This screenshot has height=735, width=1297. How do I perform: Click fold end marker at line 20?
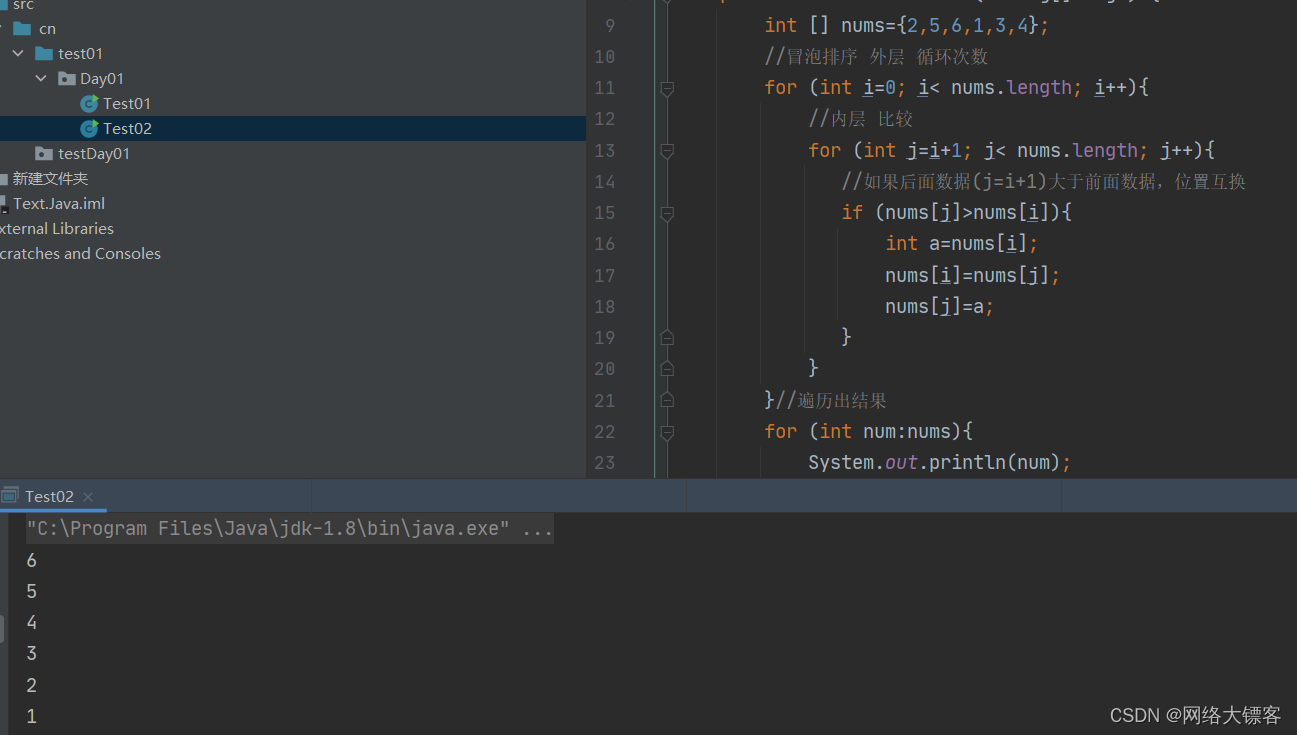pos(667,369)
